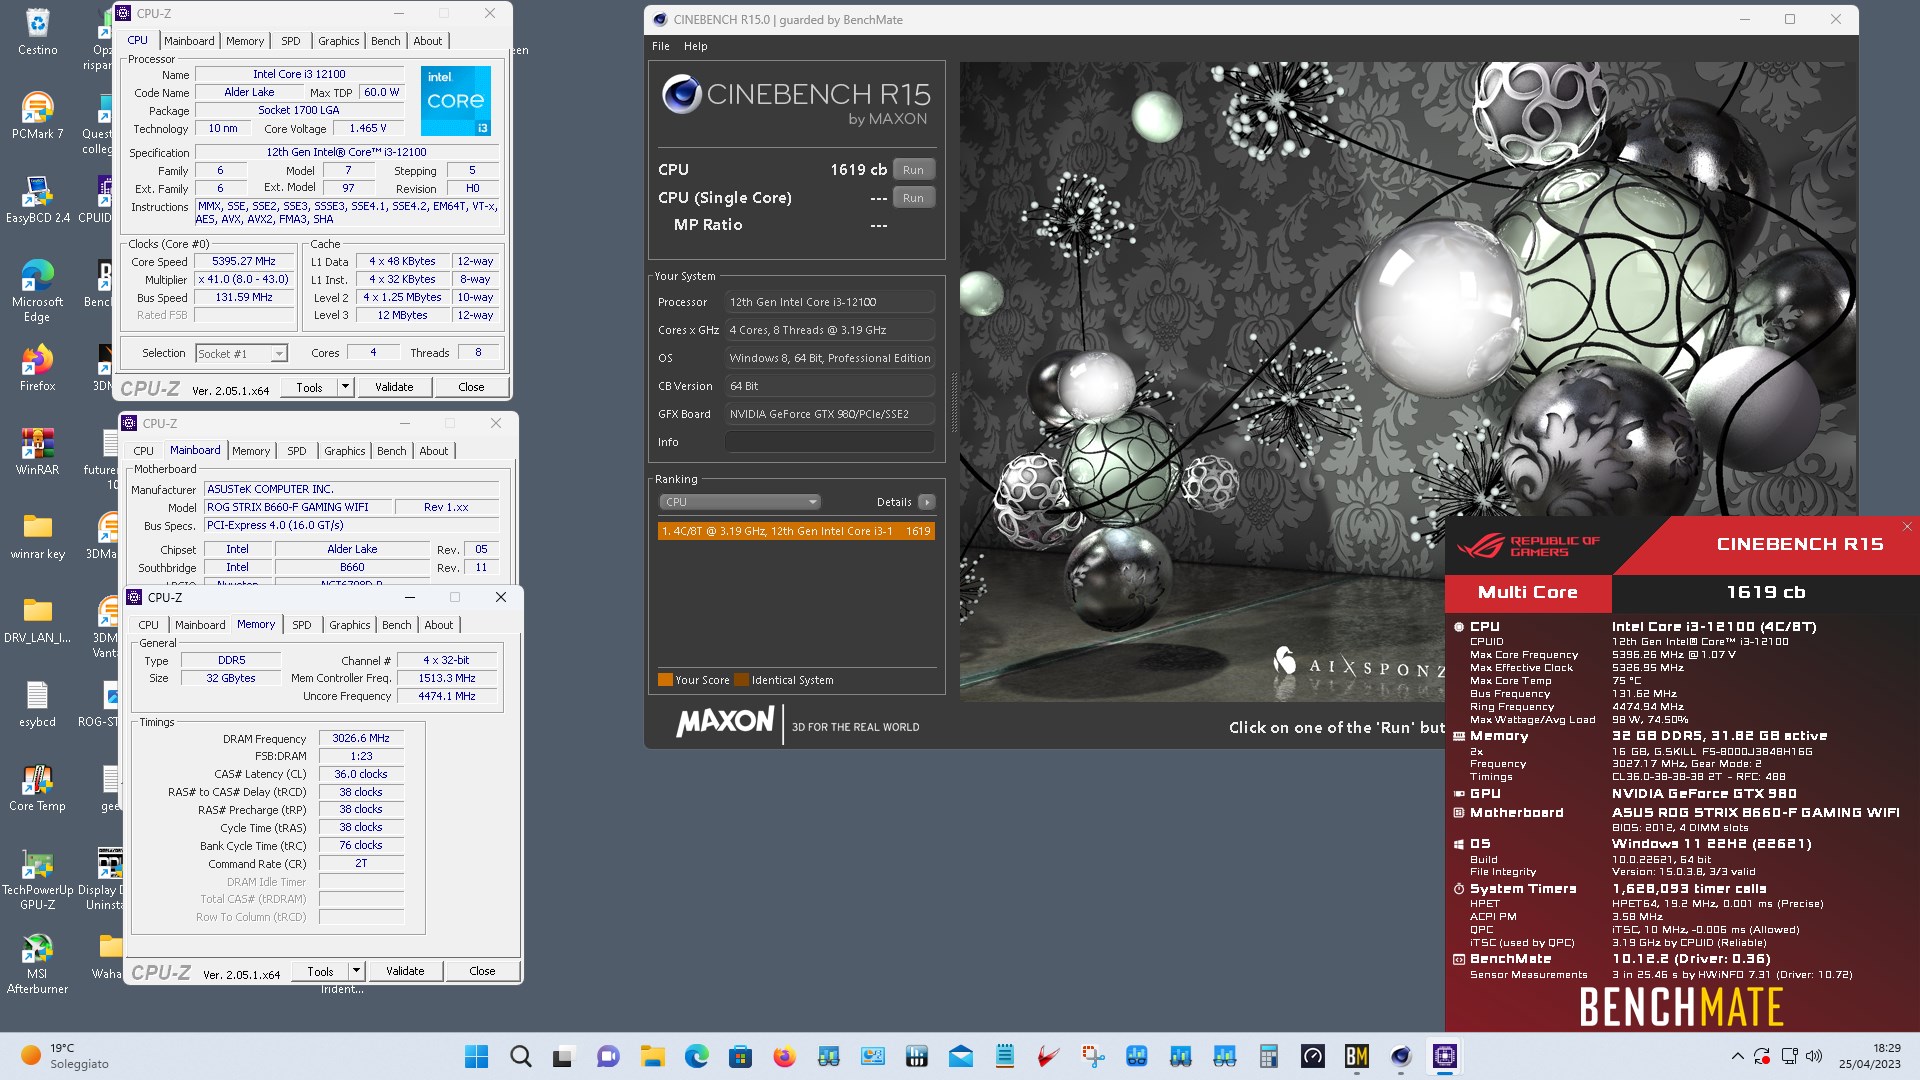Open EasyBCD 2.4 desktop shortcut
This screenshot has width=1920, height=1080.
click(x=37, y=199)
